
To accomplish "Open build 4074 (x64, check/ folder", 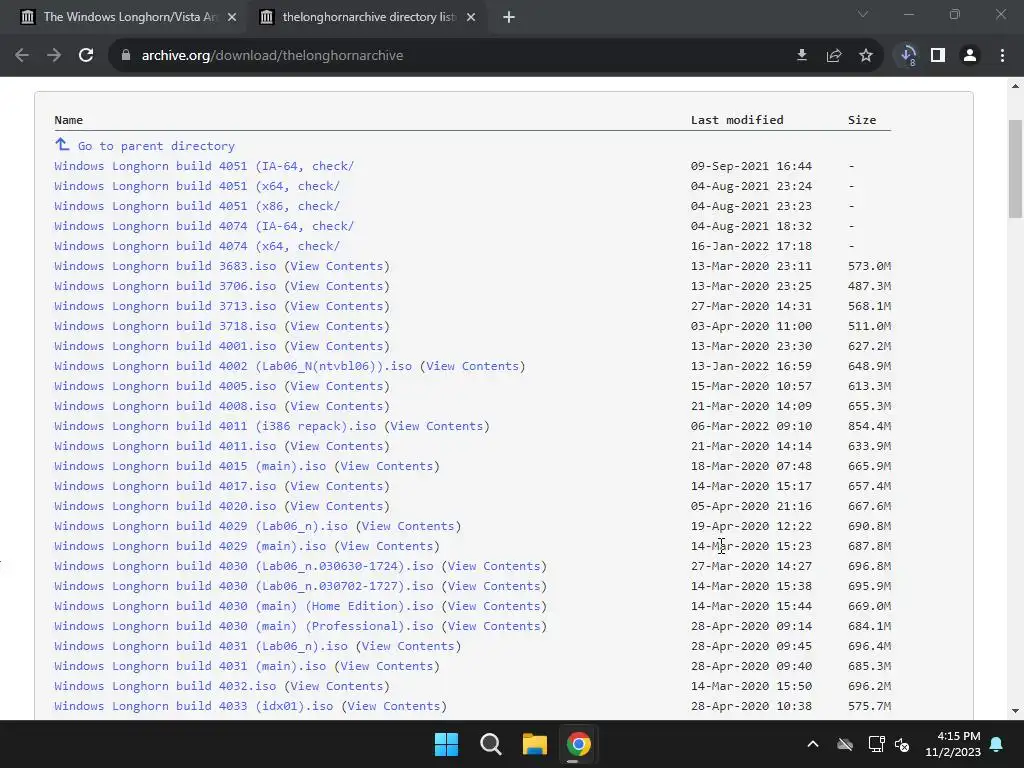I will (197, 246).
